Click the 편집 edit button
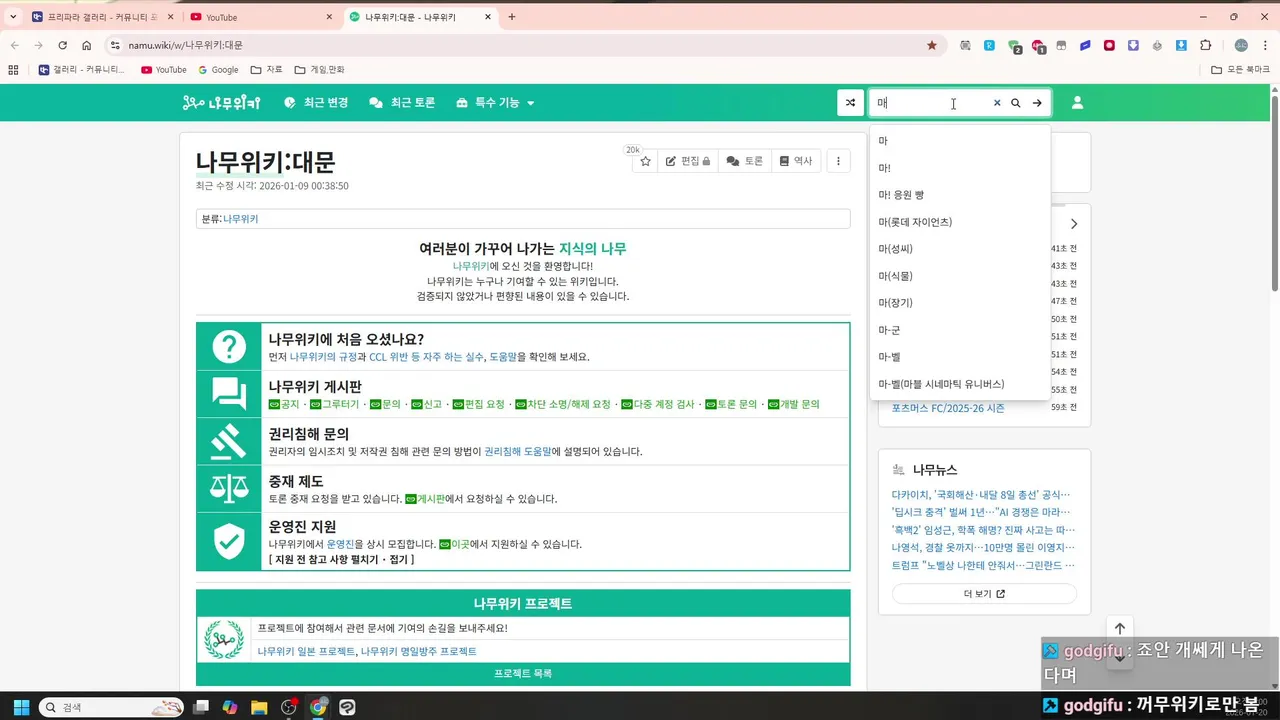The height and width of the screenshot is (720, 1280). pyautogui.click(x=688, y=161)
